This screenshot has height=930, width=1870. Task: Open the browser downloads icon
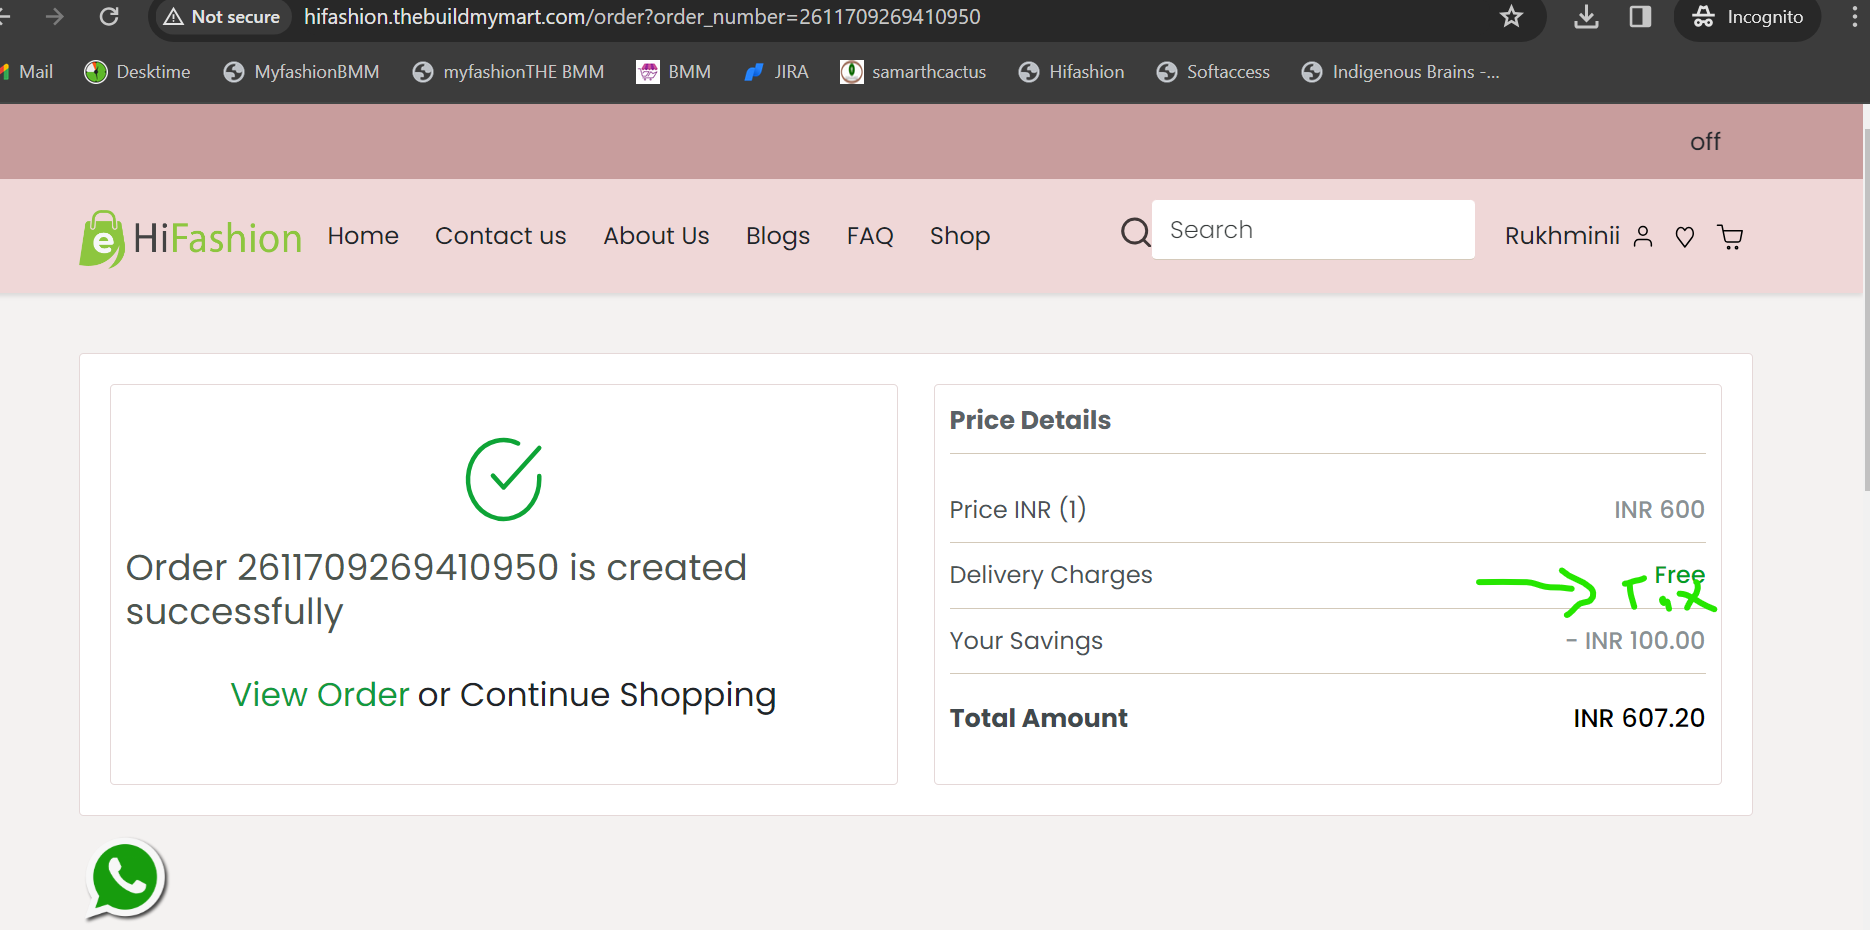pos(1586,17)
